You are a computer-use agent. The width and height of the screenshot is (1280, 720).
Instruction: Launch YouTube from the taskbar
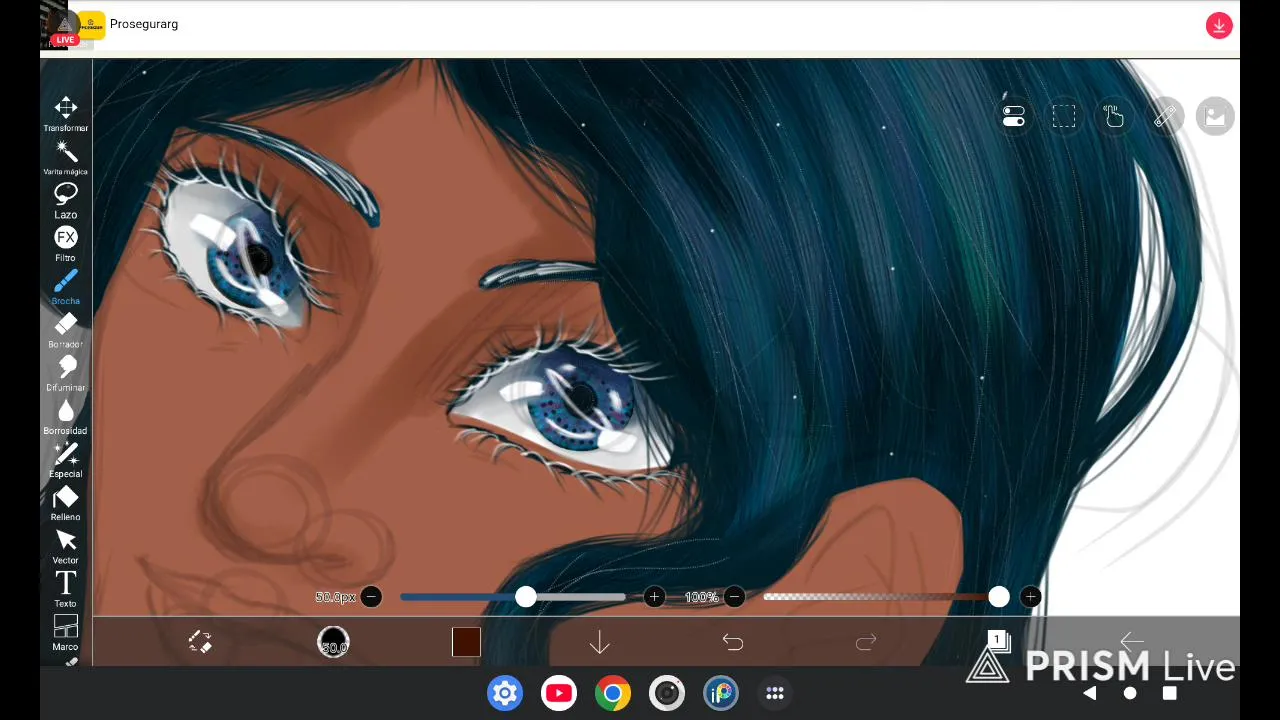(559, 693)
